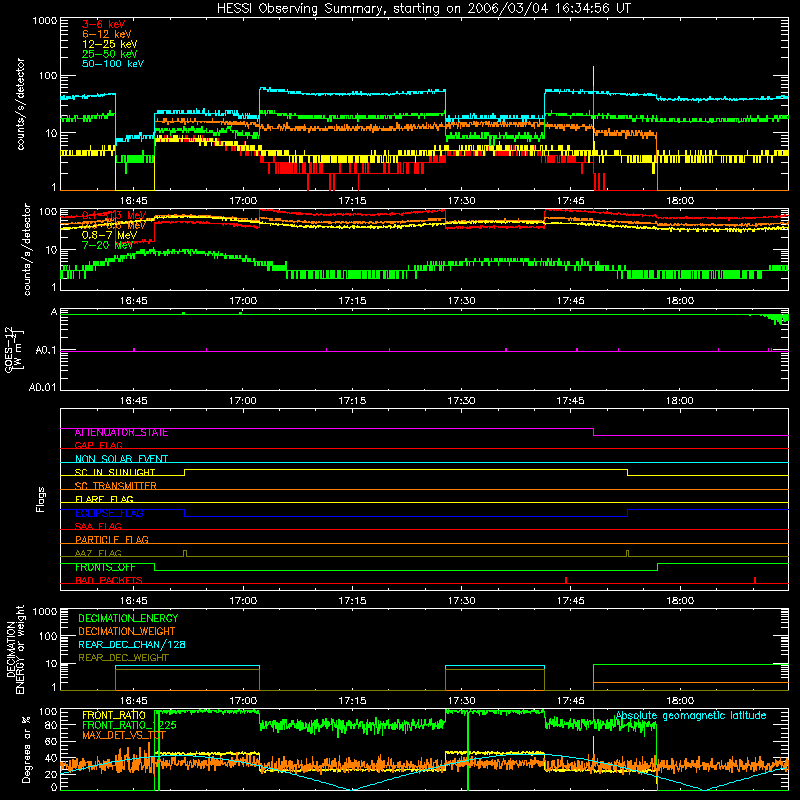
Task: Click the ECLIPSE_FLAG label
Action: click(x=109, y=513)
